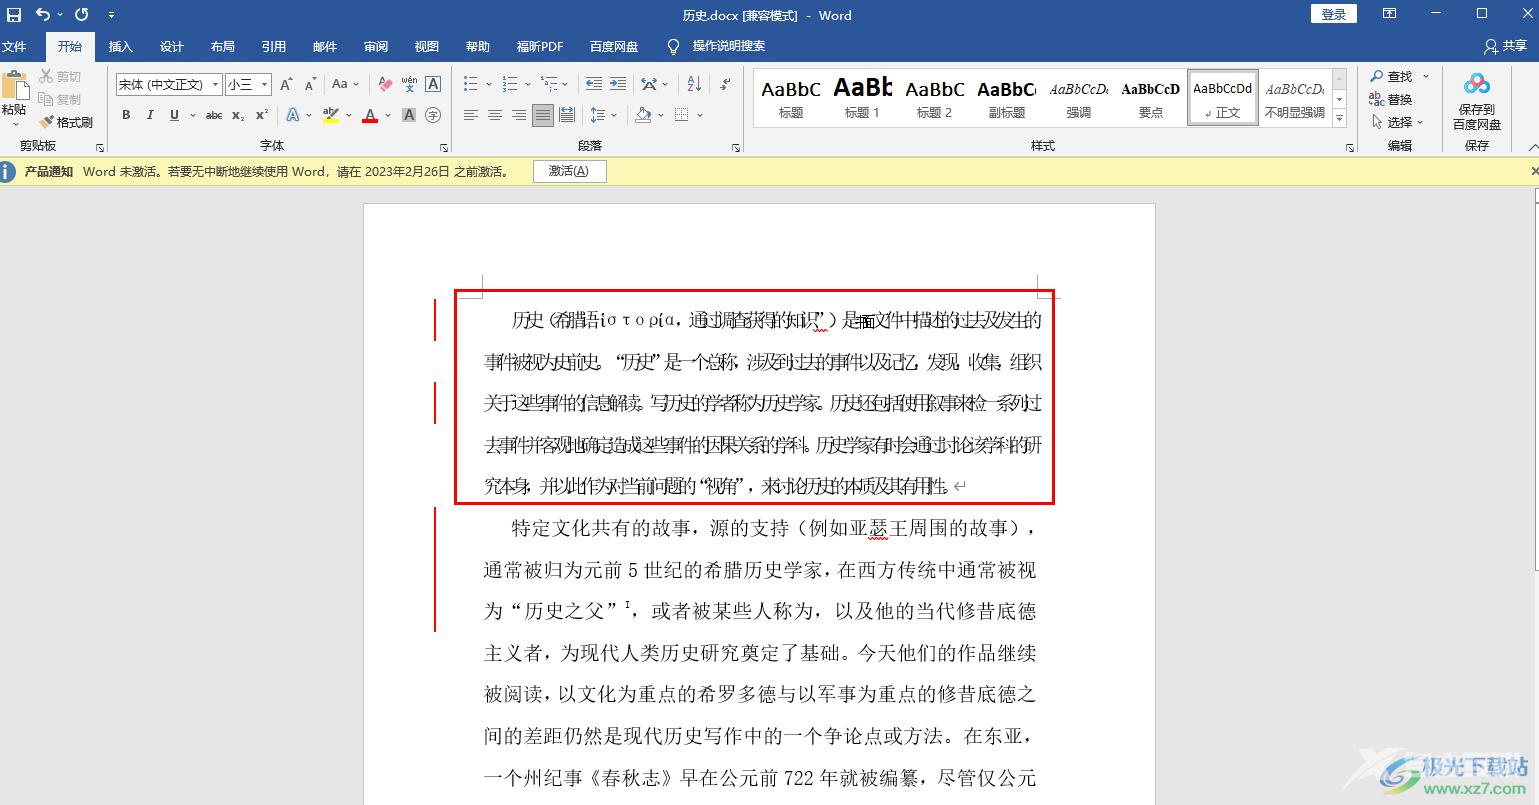Click the yellow text highlight color button
Image resolution: width=1539 pixels, height=805 pixels.
point(331,115)
